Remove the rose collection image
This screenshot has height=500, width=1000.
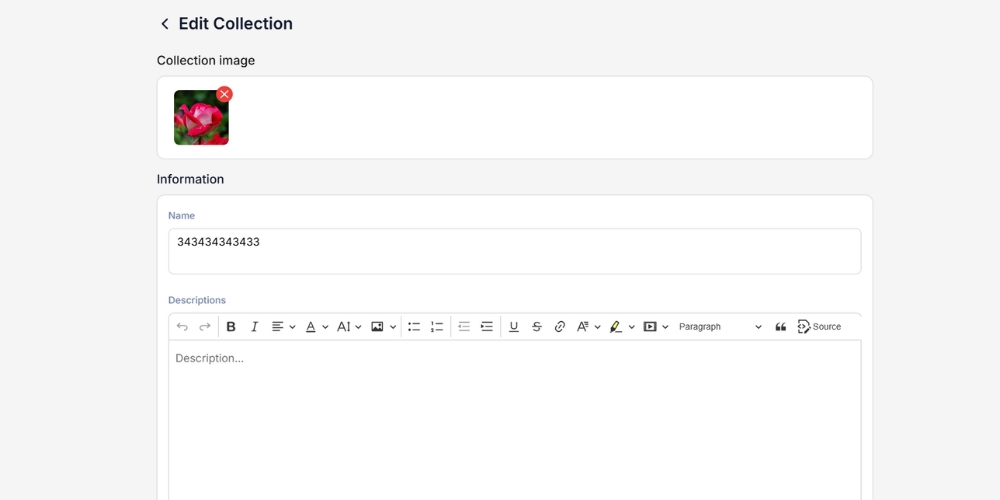click(x=224, y=94)
